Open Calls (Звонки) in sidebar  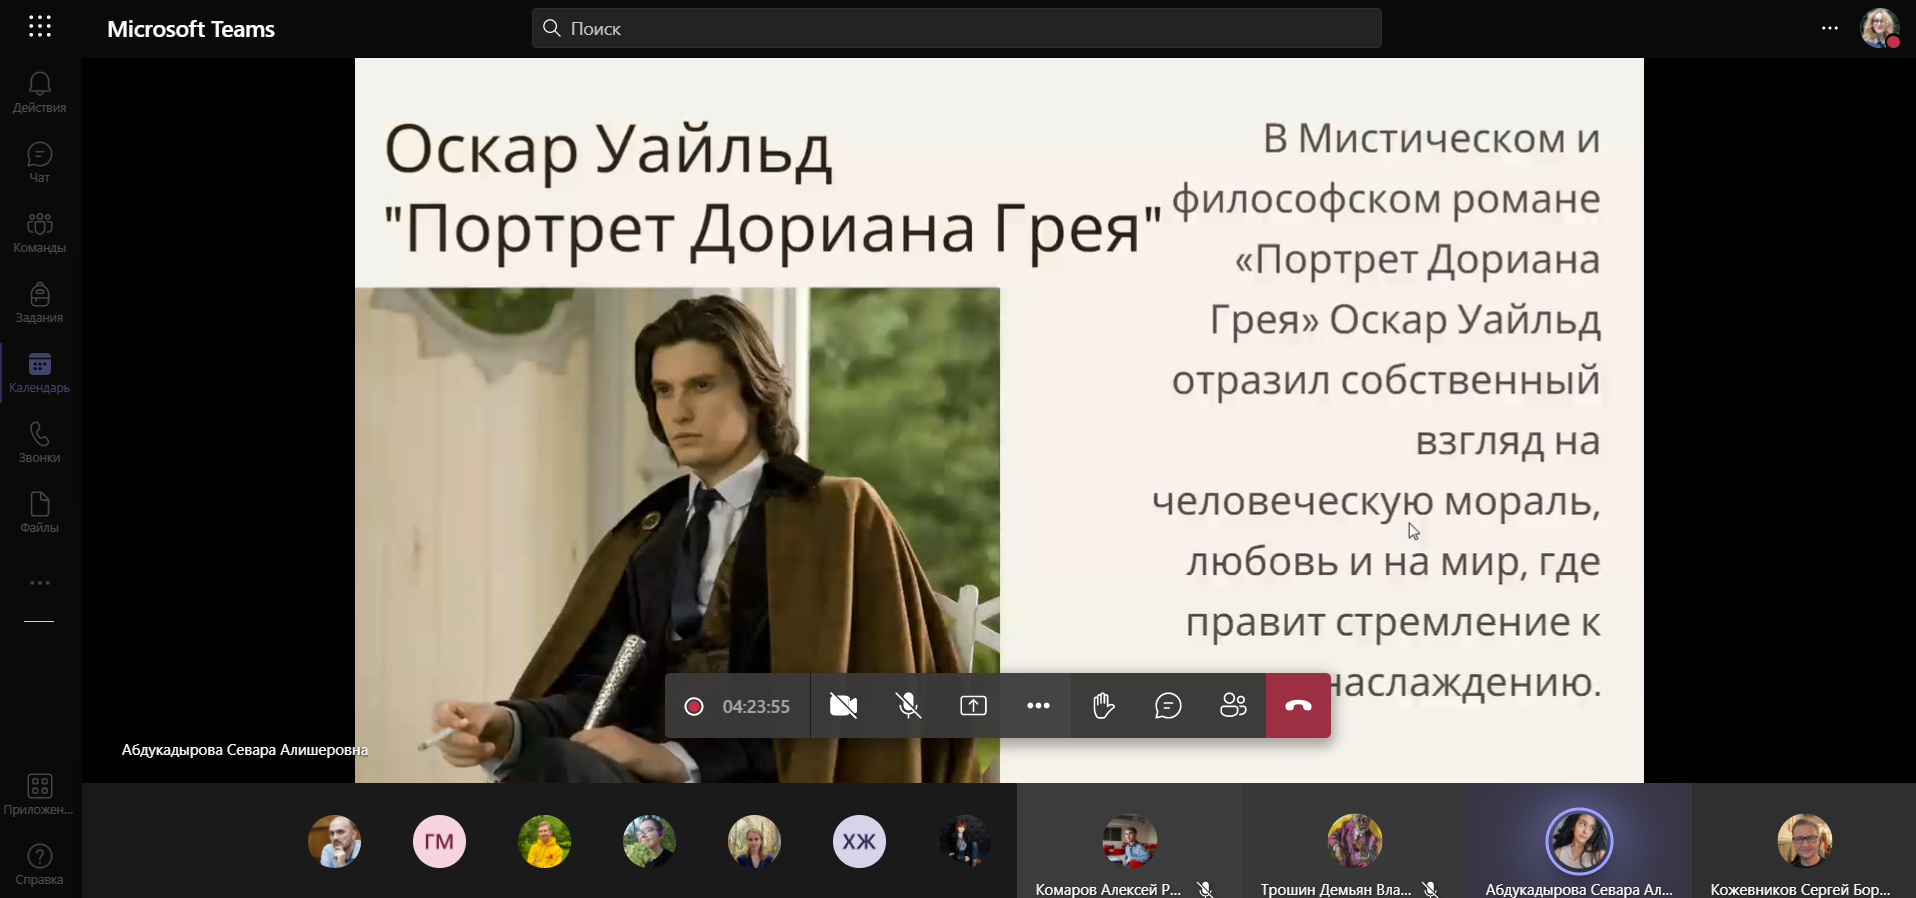tap(40, 443)
